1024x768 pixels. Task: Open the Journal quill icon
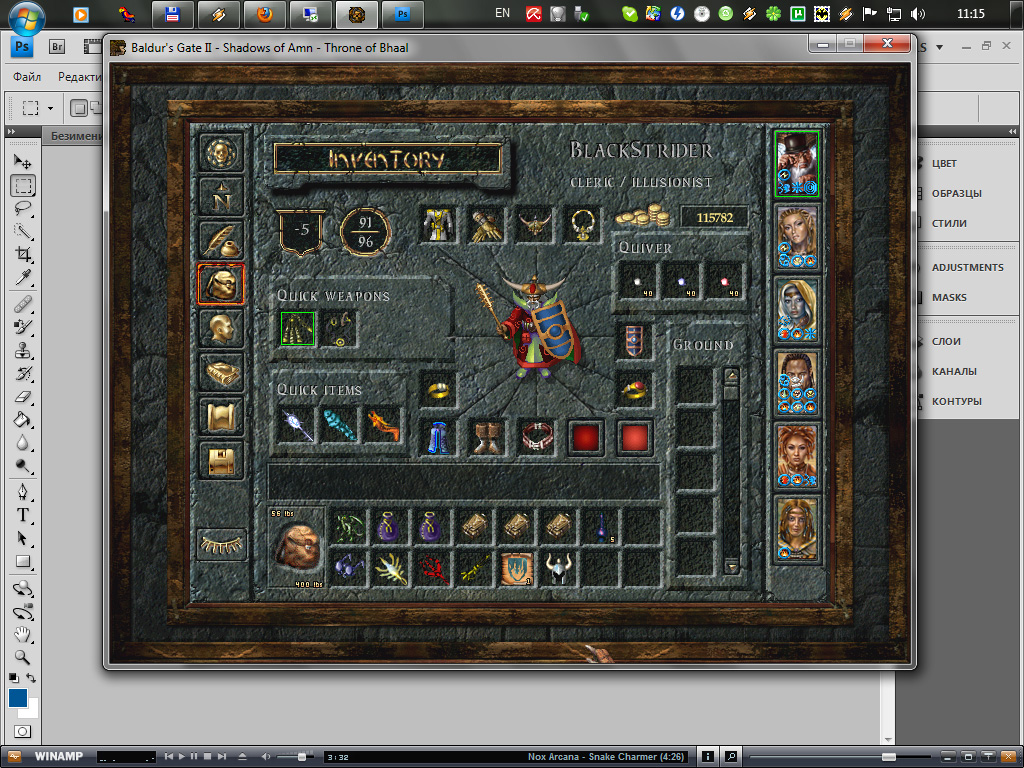click(x=221, y=240)
